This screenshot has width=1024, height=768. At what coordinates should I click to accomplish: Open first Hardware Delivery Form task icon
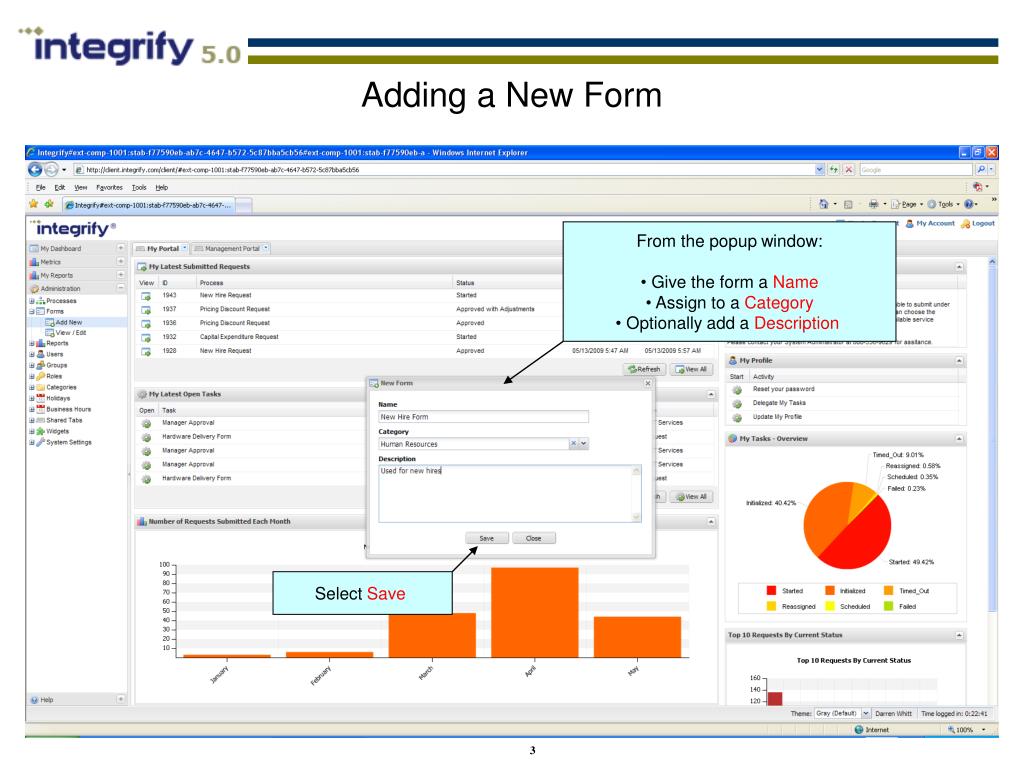coord(146,438)
